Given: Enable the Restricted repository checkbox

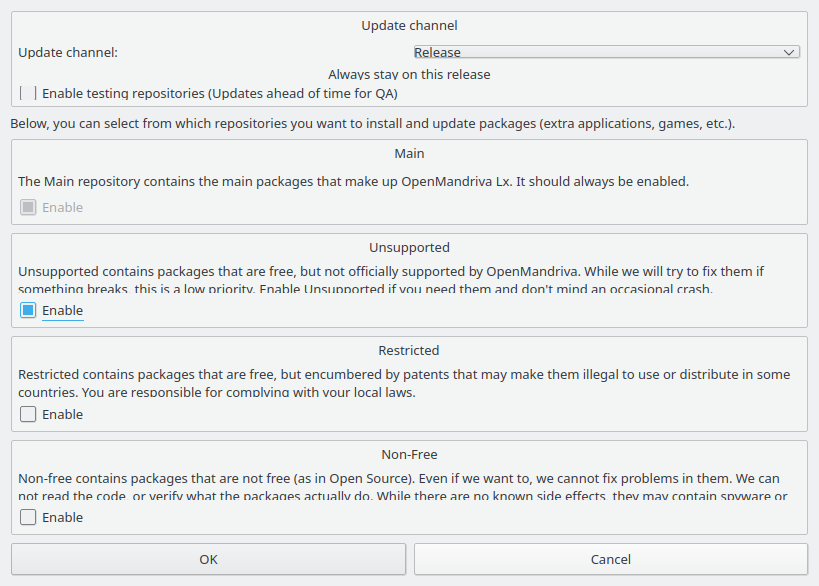Looking at the screenshot, I should pyautogui.click(x=28, y=414).
